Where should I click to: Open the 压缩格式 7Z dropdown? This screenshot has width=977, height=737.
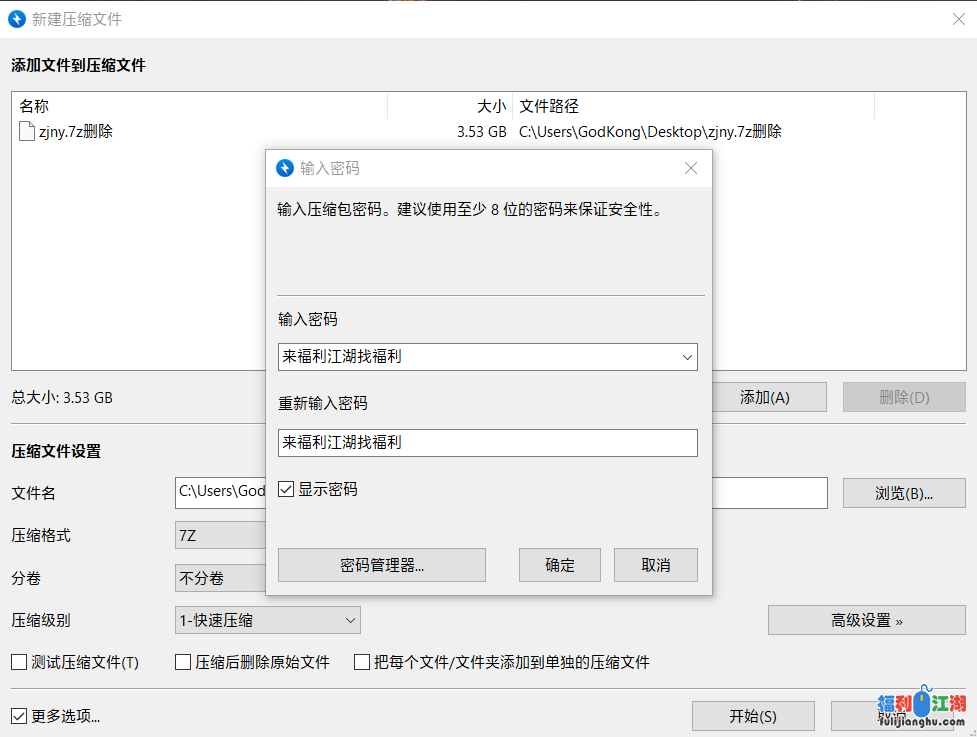tap(220, 535)
